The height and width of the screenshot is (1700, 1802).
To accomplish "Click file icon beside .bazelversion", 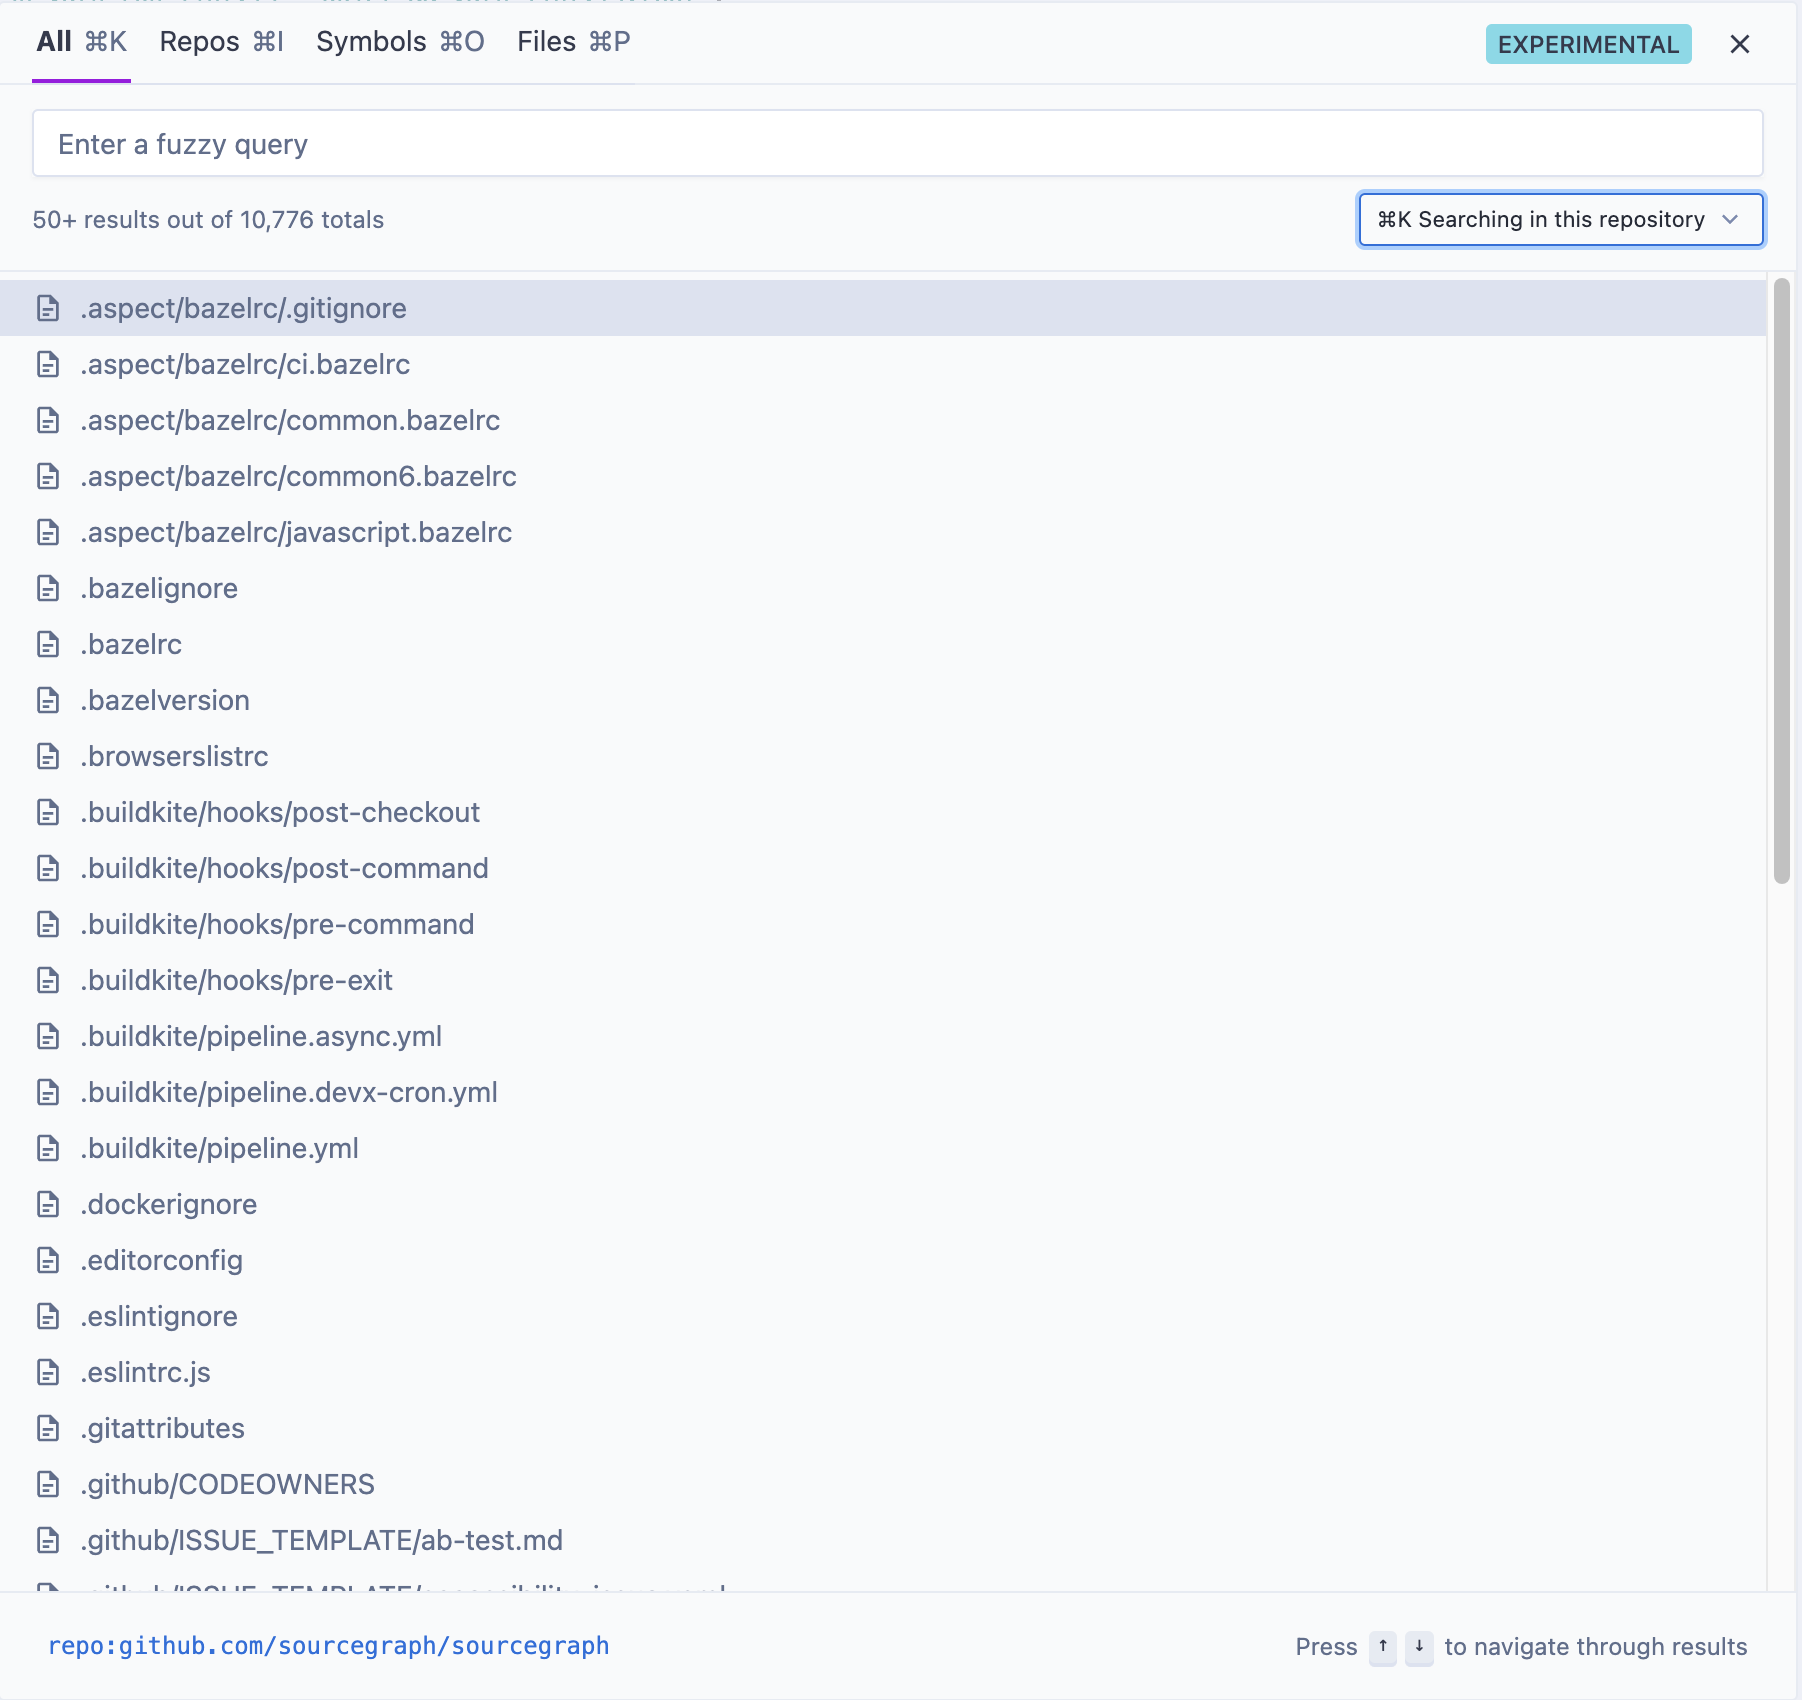I will tap(48, 700).
